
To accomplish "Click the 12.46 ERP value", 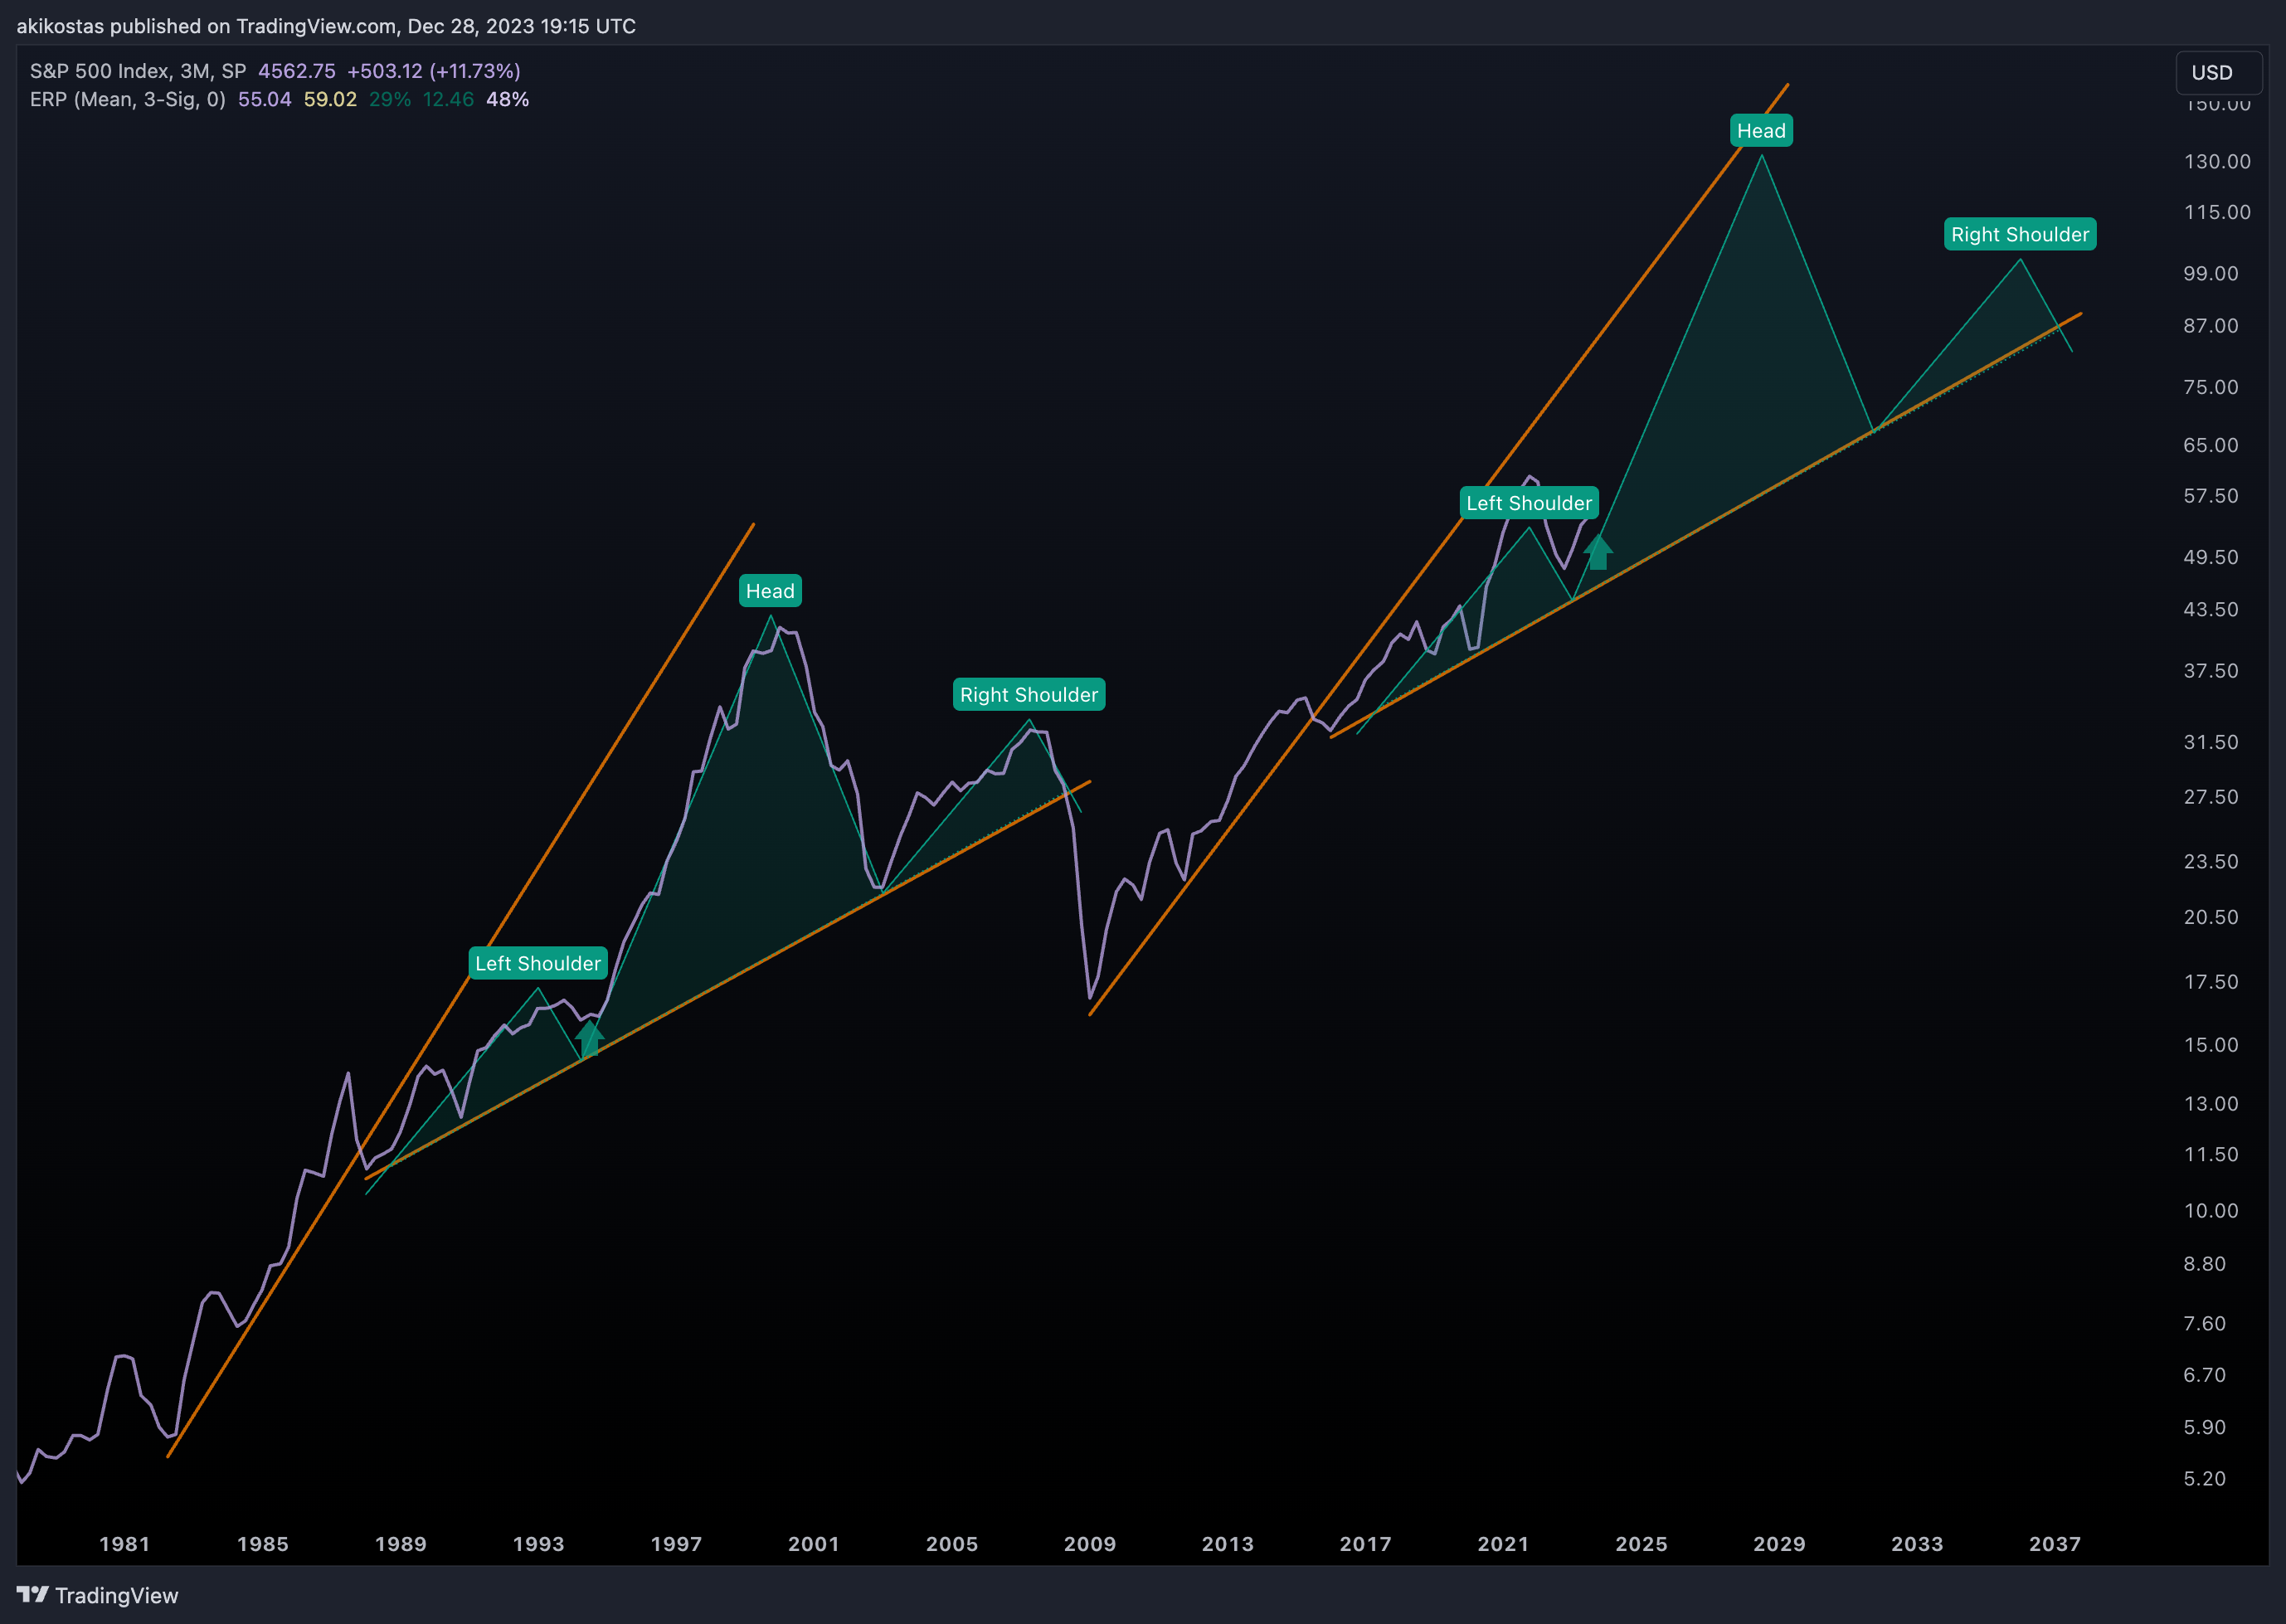I will pyautogui.click(x=448, y=99).
